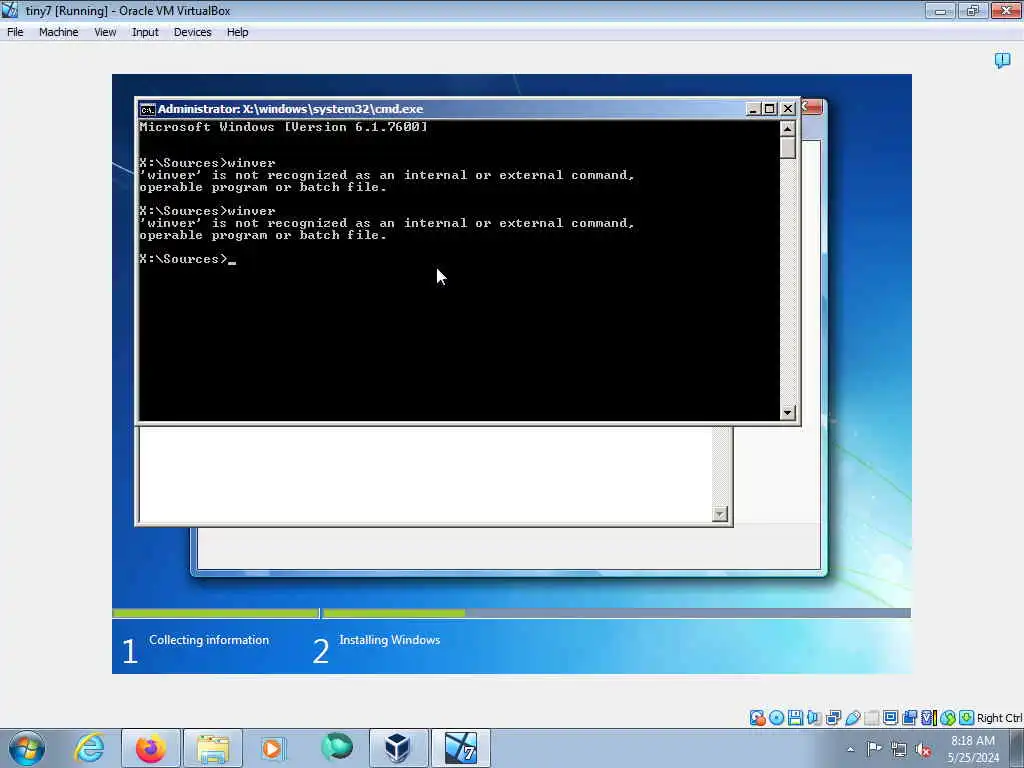Open the Action Center flag icon
This screenshot has height=768, width=1024.
pos(874,749)
